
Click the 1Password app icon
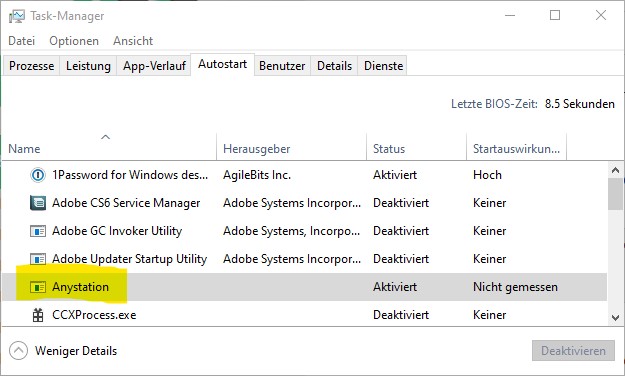38,175
